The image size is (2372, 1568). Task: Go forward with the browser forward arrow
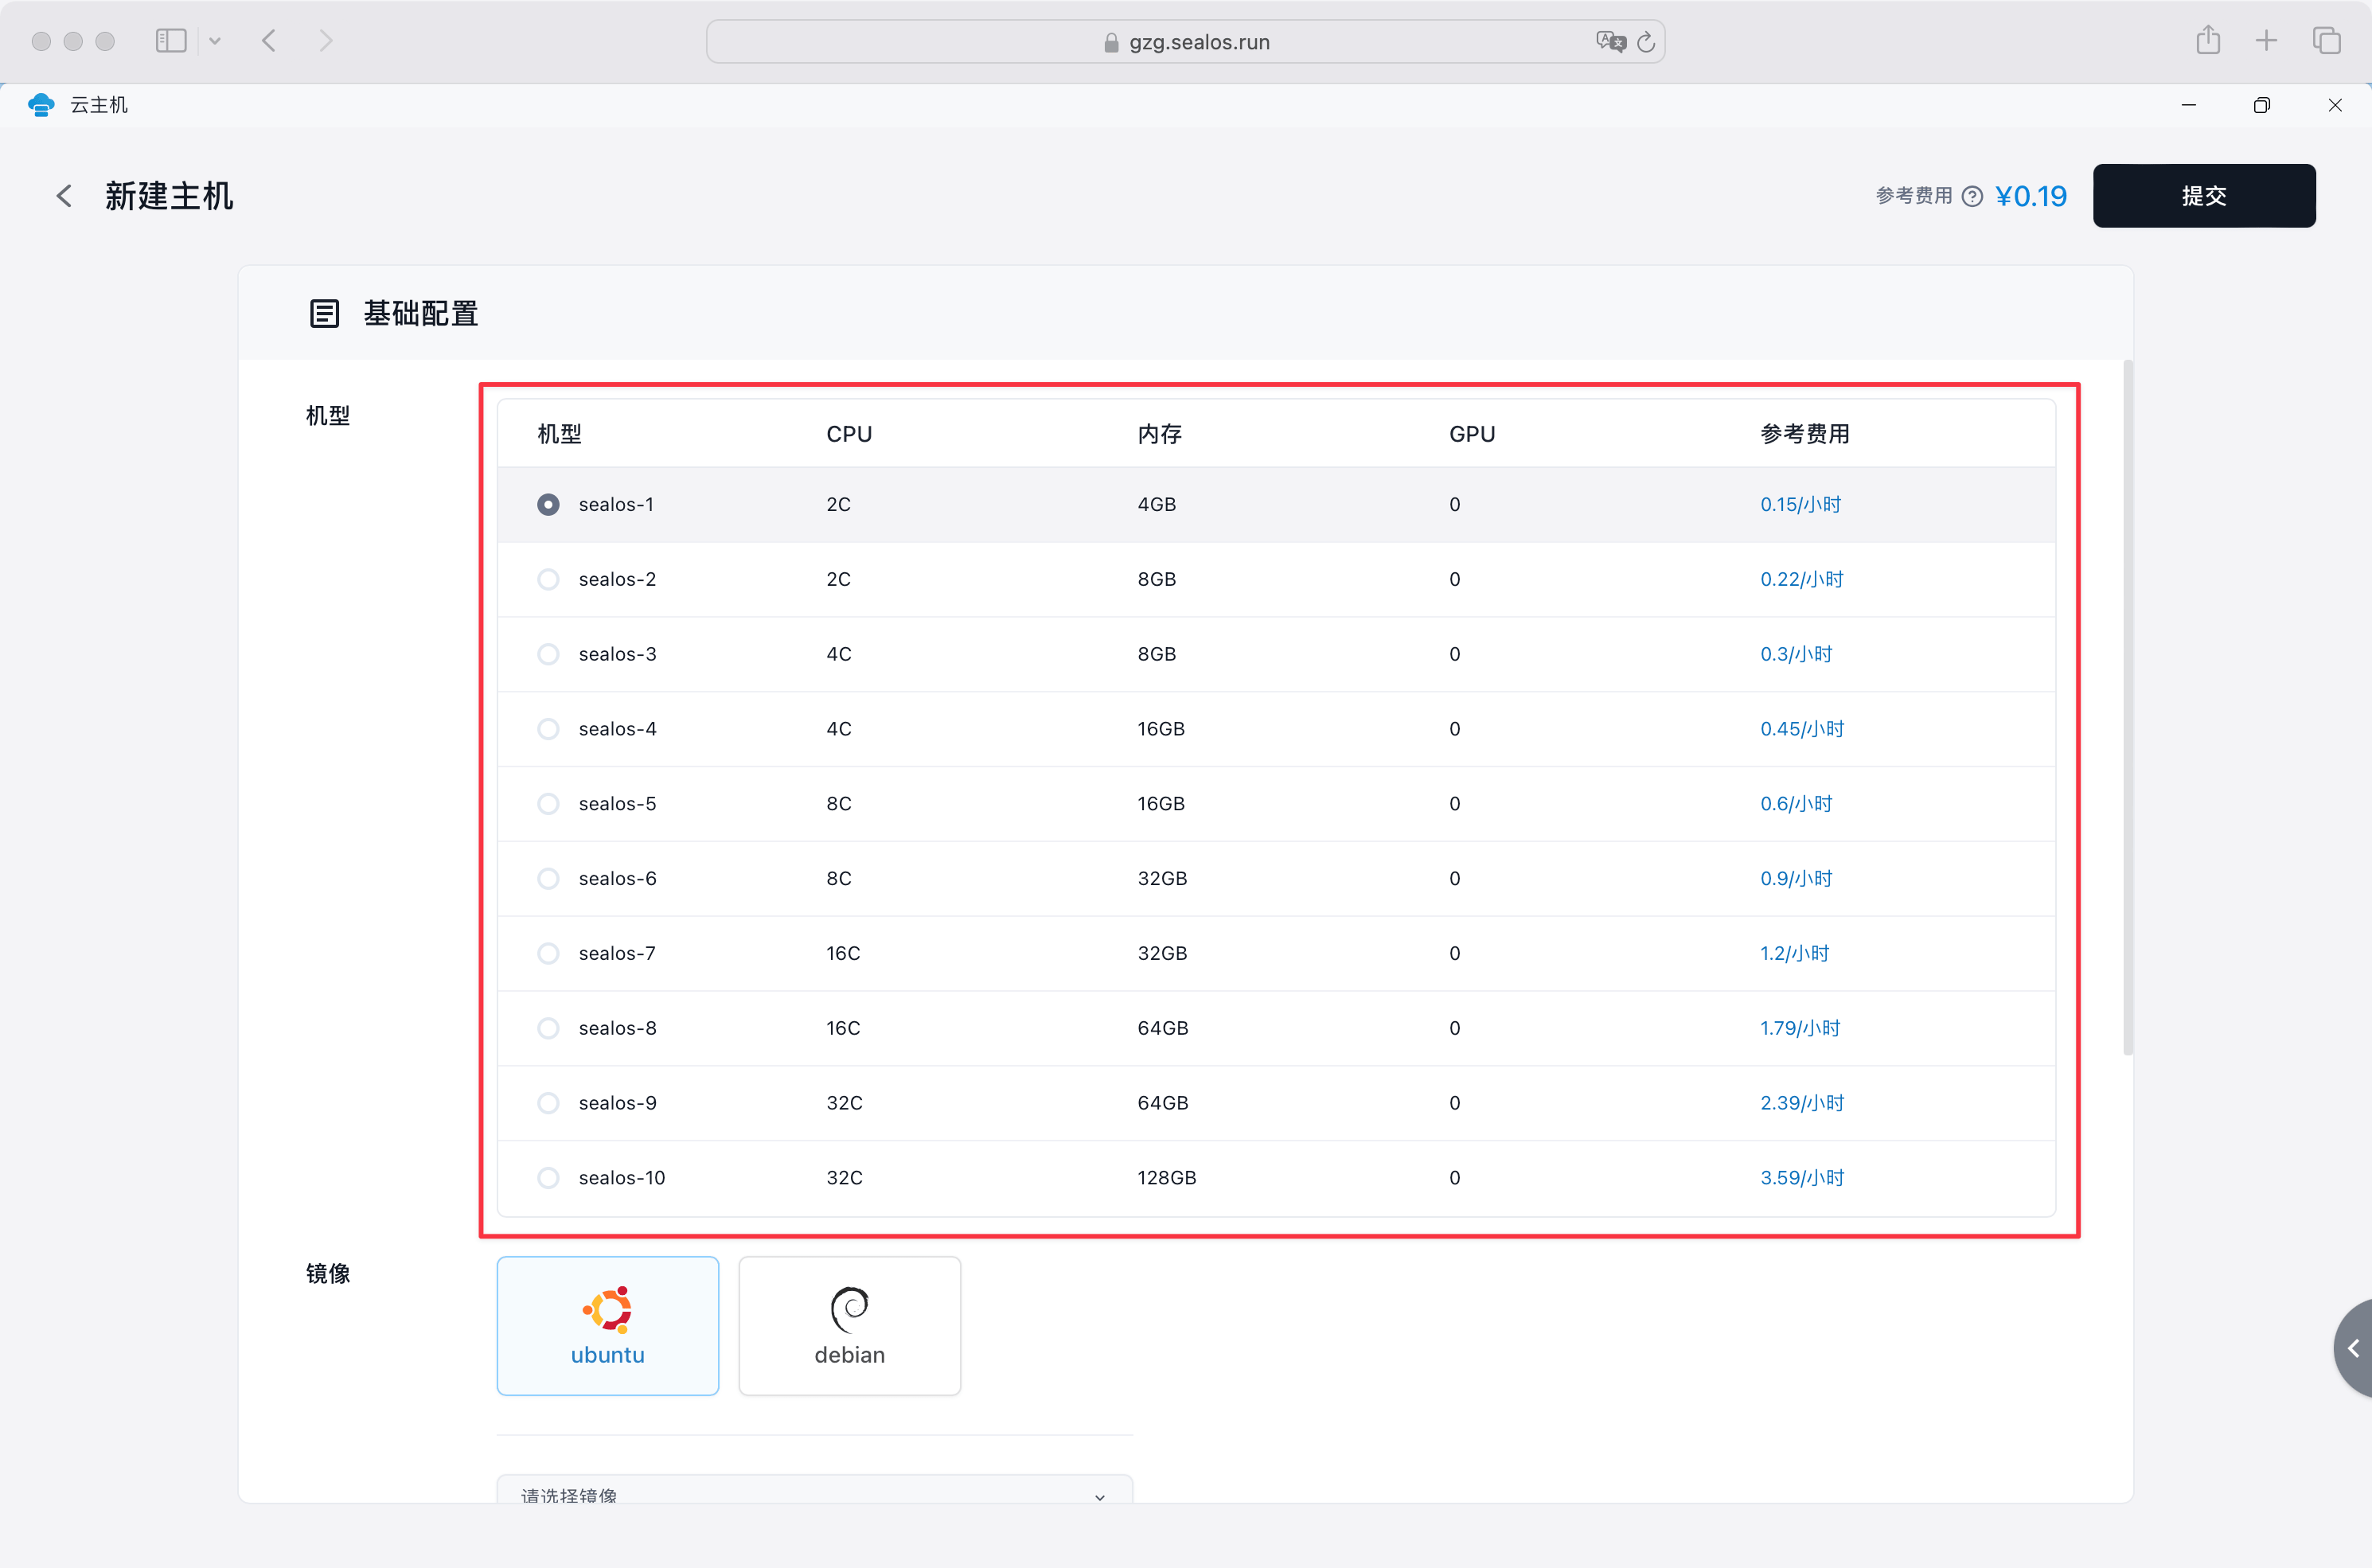(325, 41)
